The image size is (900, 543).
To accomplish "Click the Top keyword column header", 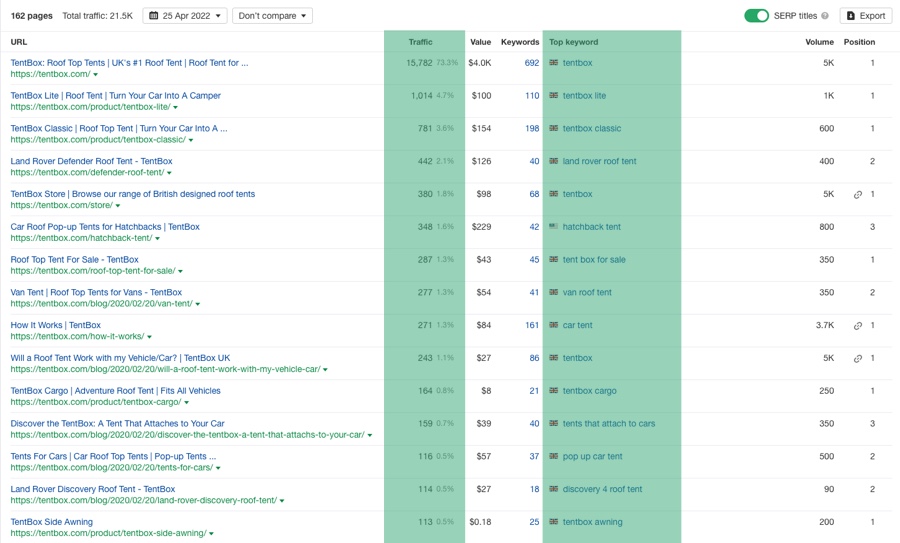I will 573,42.
